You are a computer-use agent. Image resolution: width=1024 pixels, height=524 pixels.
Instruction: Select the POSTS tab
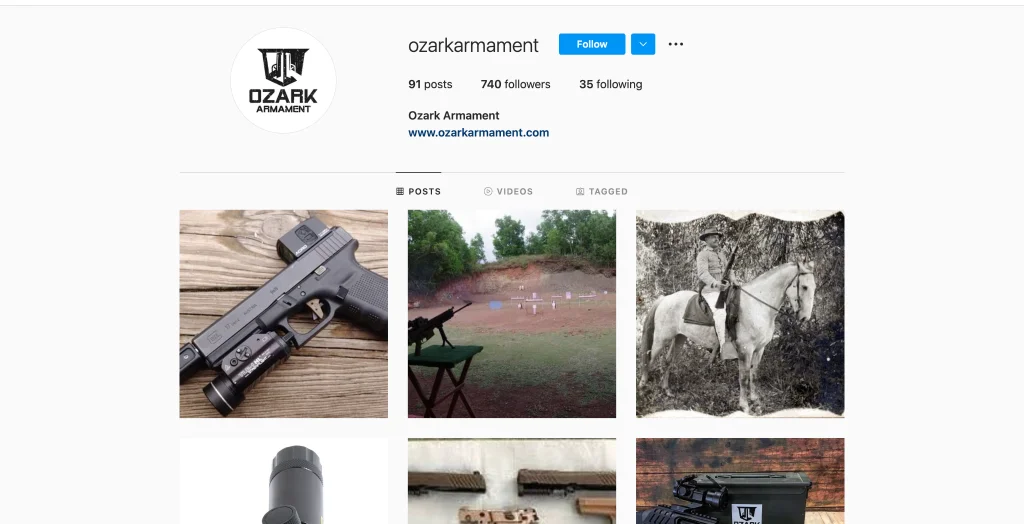419,191
